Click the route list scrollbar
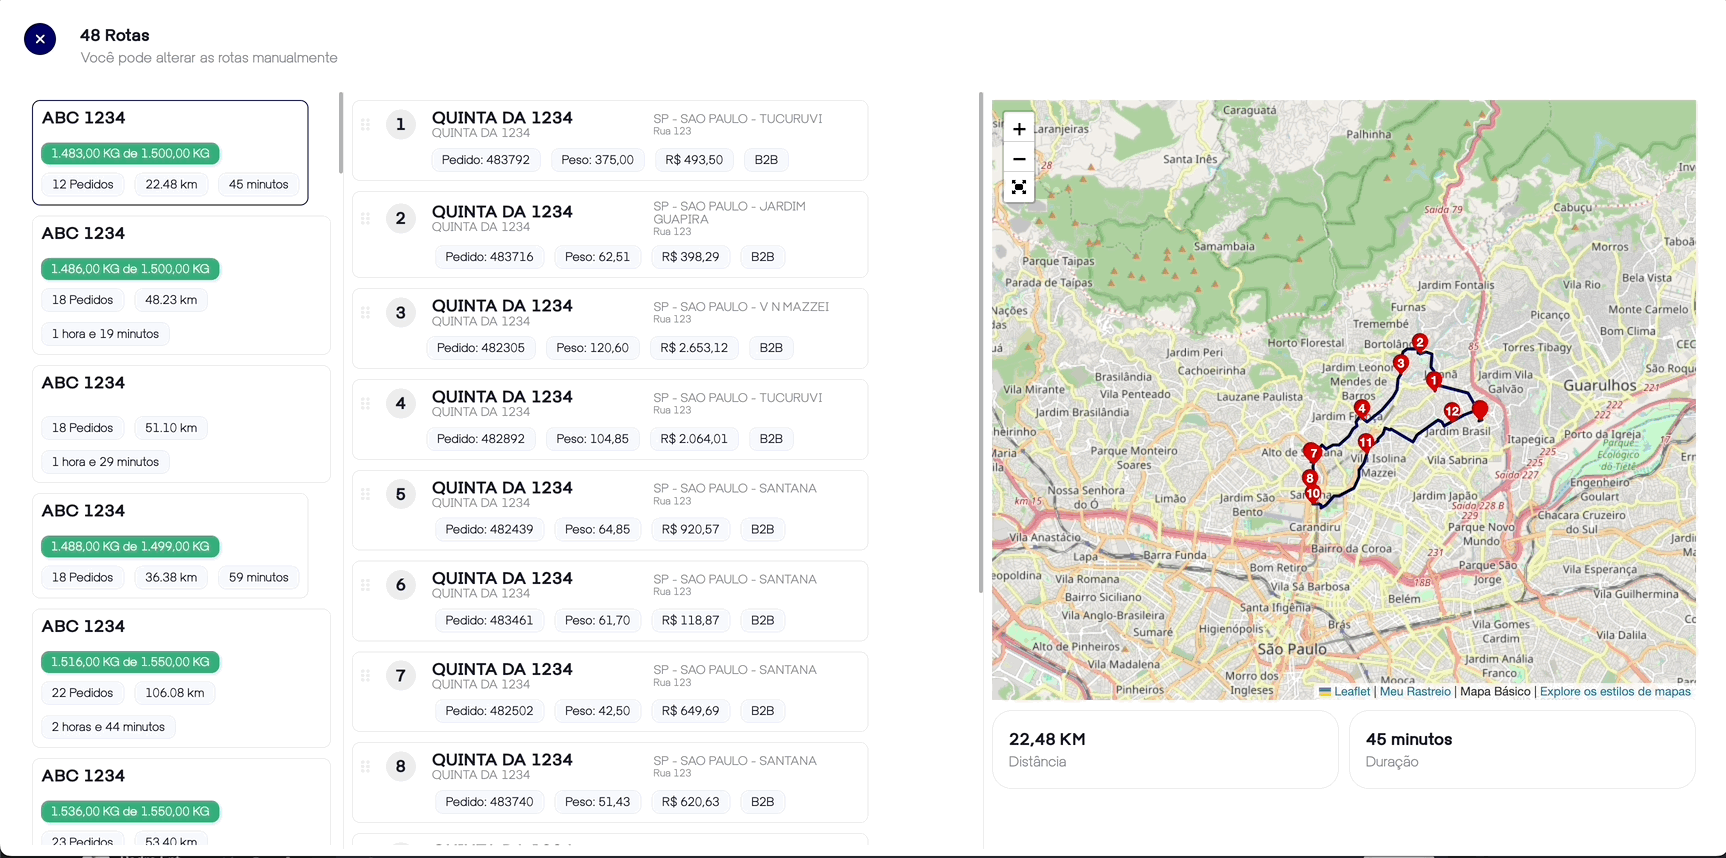Image resolution: width=1726 pixels, height=858 pixels. coord(341,133)
